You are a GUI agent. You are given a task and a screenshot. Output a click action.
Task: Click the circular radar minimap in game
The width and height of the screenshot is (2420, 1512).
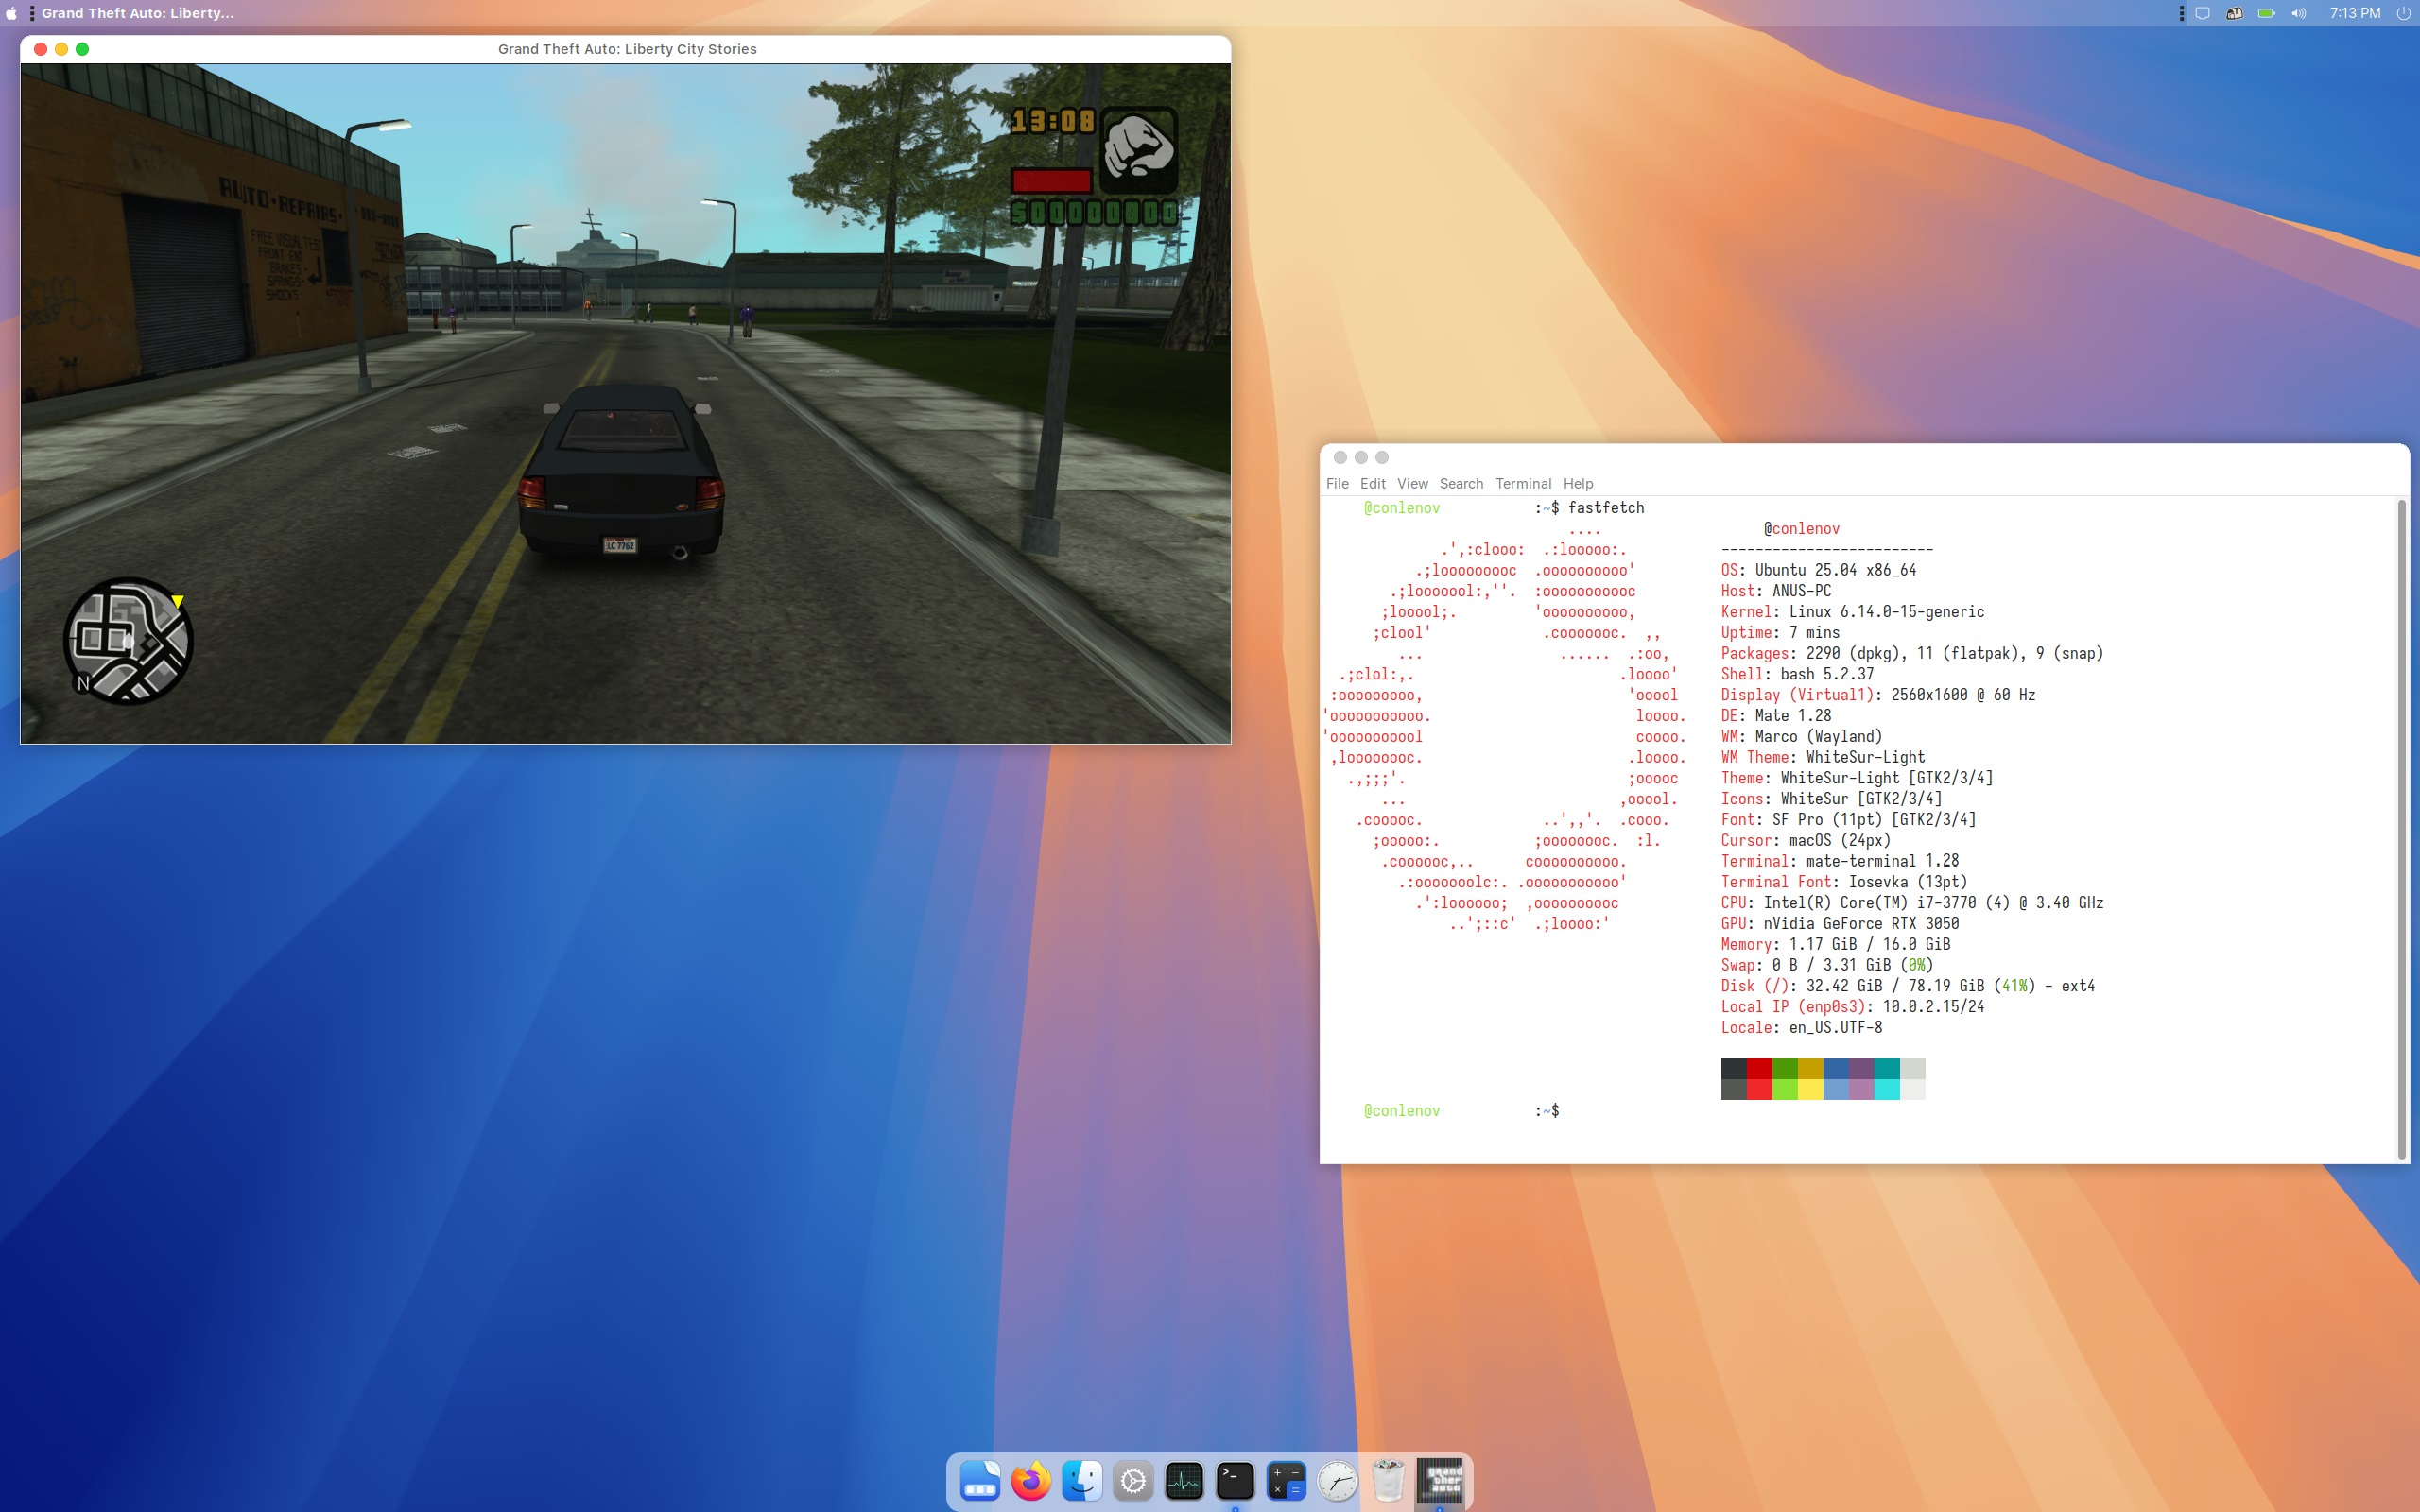[x=128, y=641]
